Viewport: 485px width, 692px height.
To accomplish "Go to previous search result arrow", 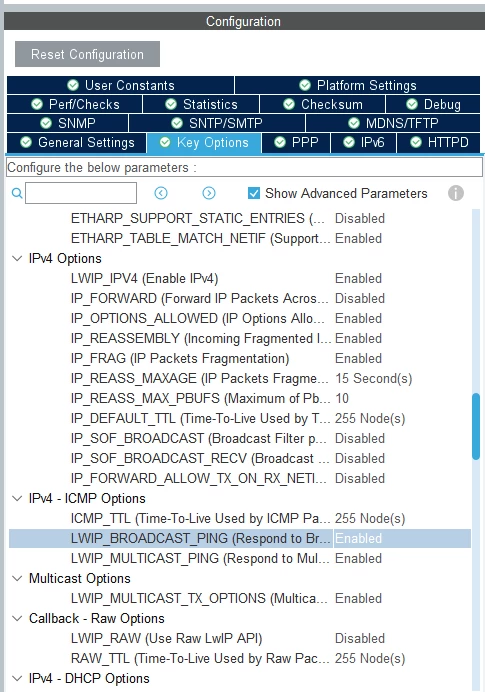I will coord(161,193).
